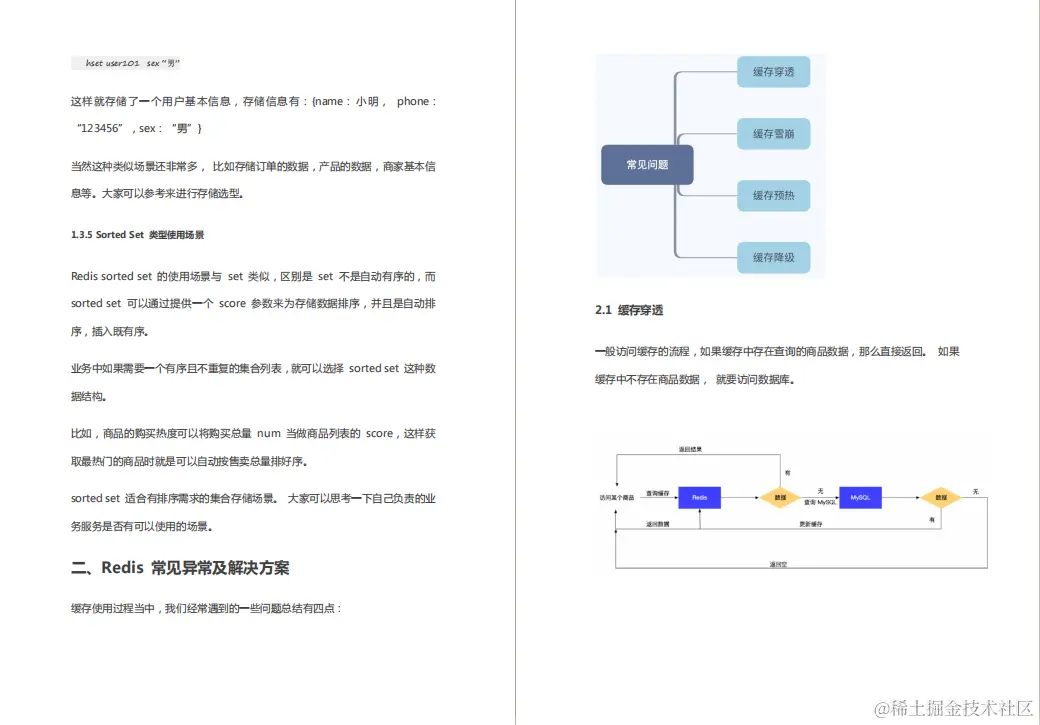Screen dimensions: 1040x725
Task: Click the line starting '取最热门的商品时'
Action: click(190, 461)
